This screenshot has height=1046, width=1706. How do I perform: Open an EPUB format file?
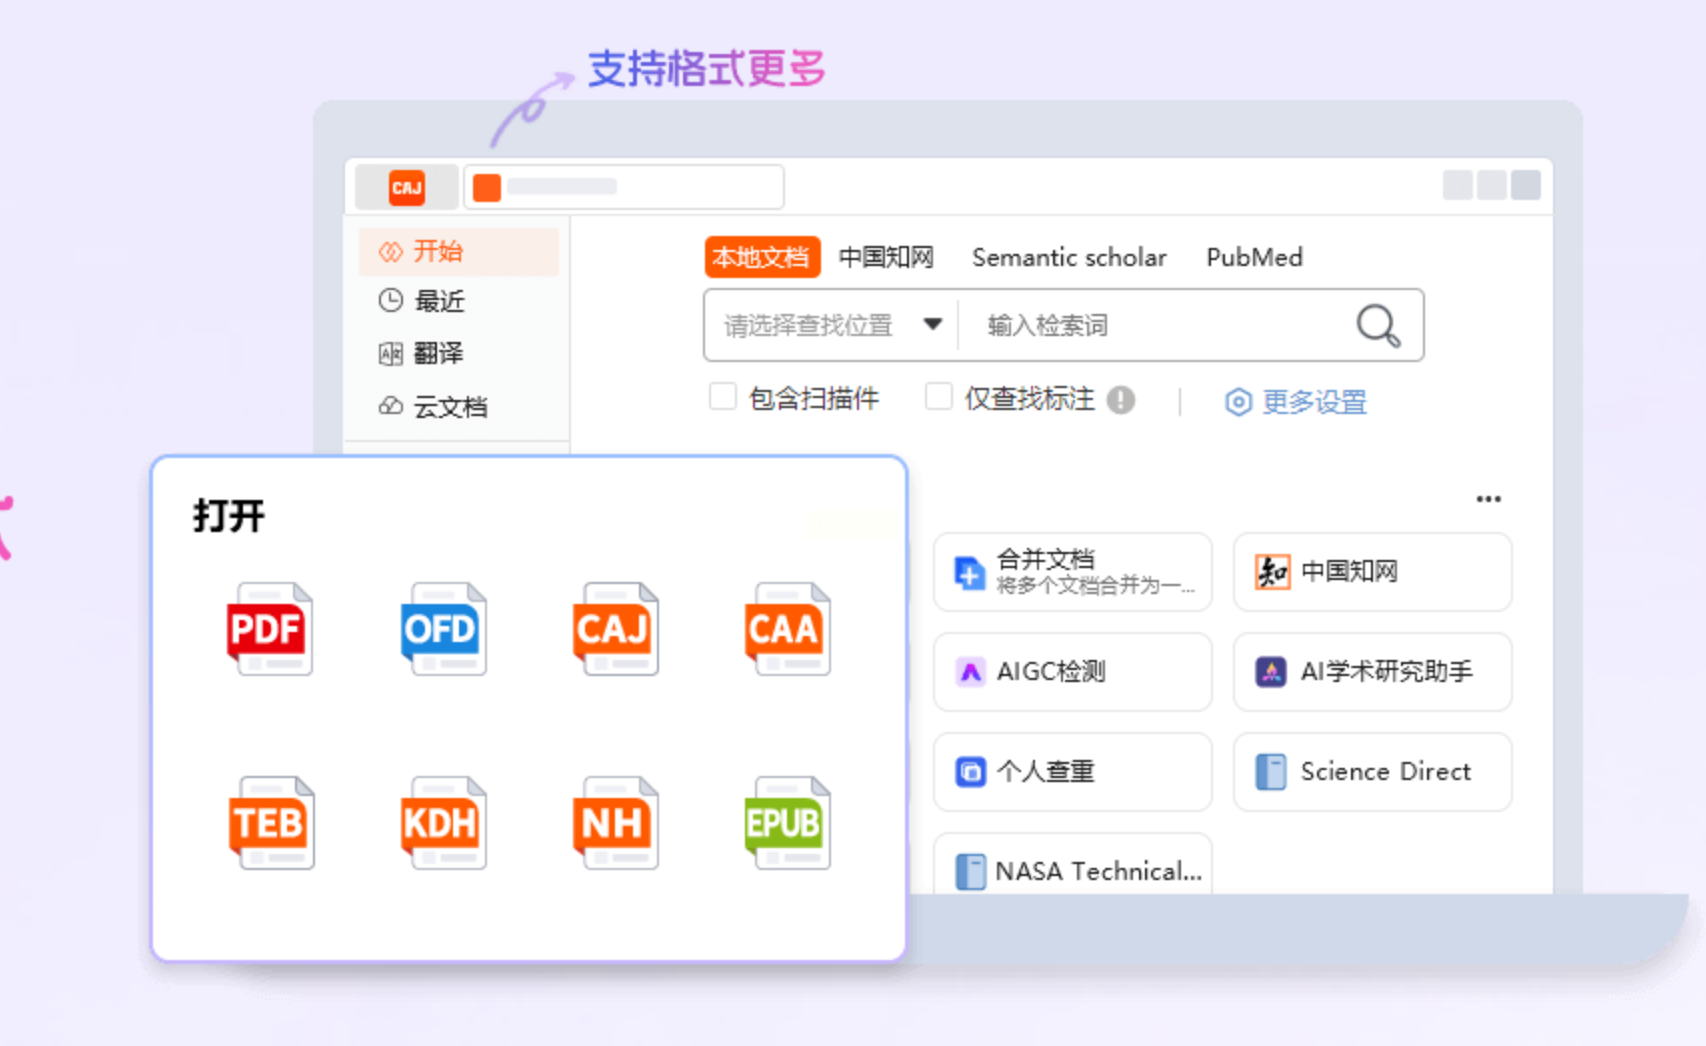point(788,823)
